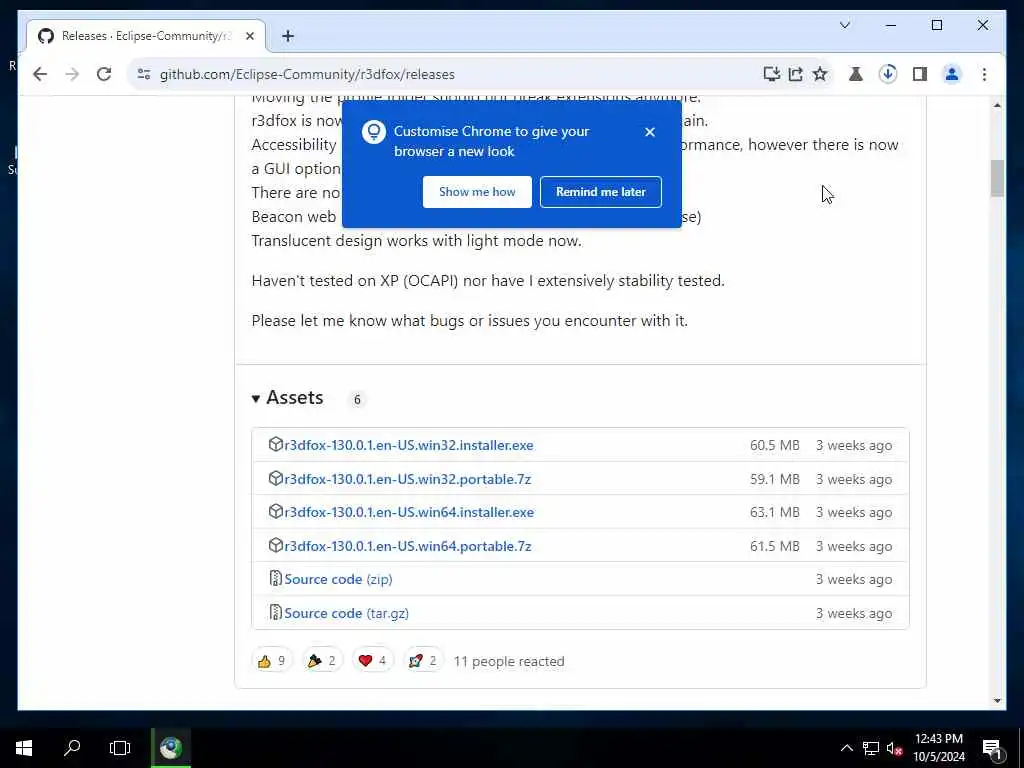The image size is (1024, 768).
Task: Click the scrollbar up arrow
Action: [997, 105]
